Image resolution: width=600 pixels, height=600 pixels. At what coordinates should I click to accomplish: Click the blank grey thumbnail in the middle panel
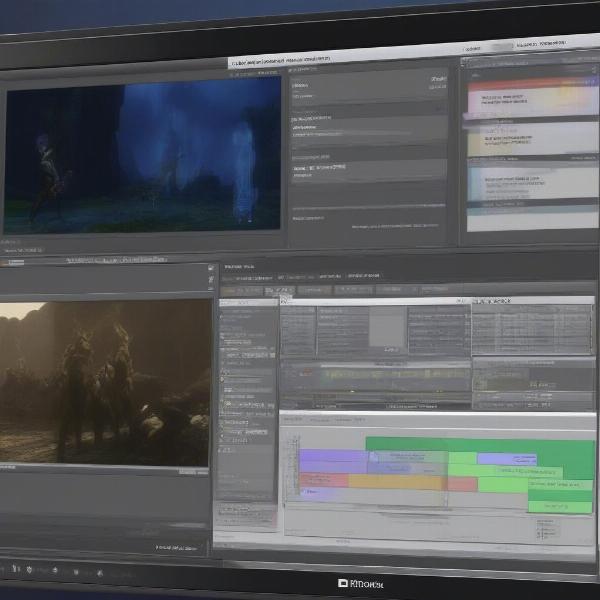pos(387,326)
